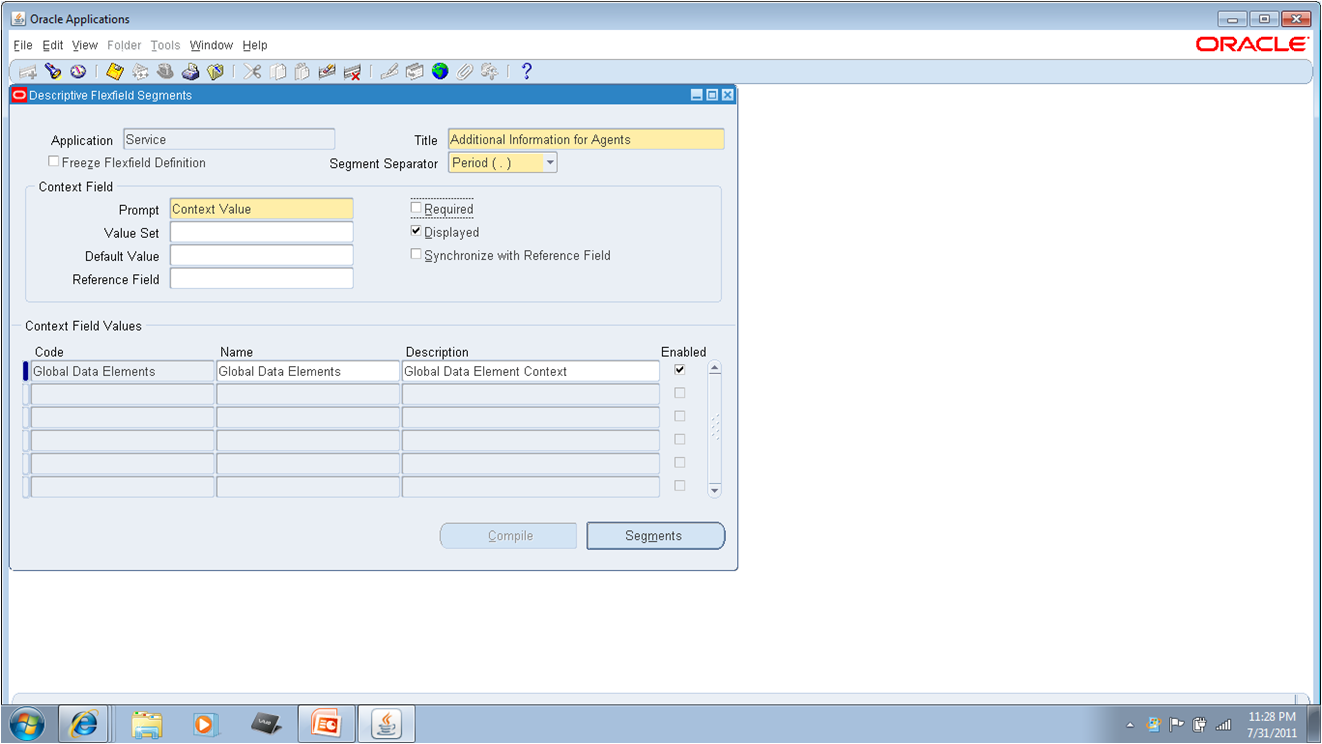Open the Folder menu
Screen dimensions: 1322x744
point(124,45)
